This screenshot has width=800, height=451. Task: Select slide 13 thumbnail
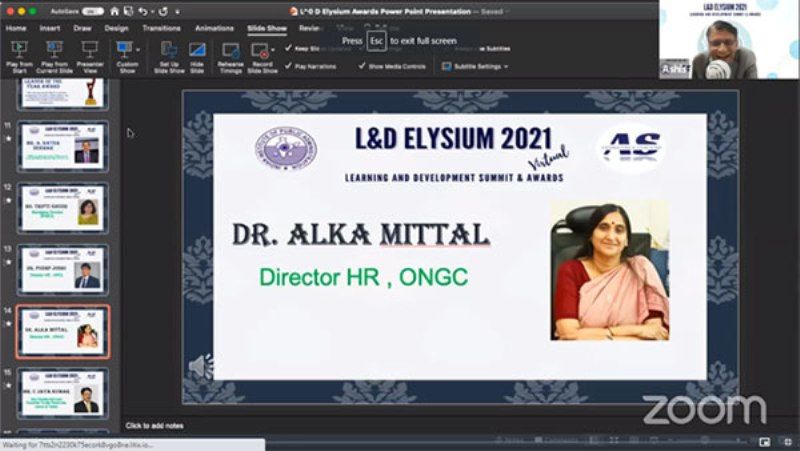[x=63, y=269]
